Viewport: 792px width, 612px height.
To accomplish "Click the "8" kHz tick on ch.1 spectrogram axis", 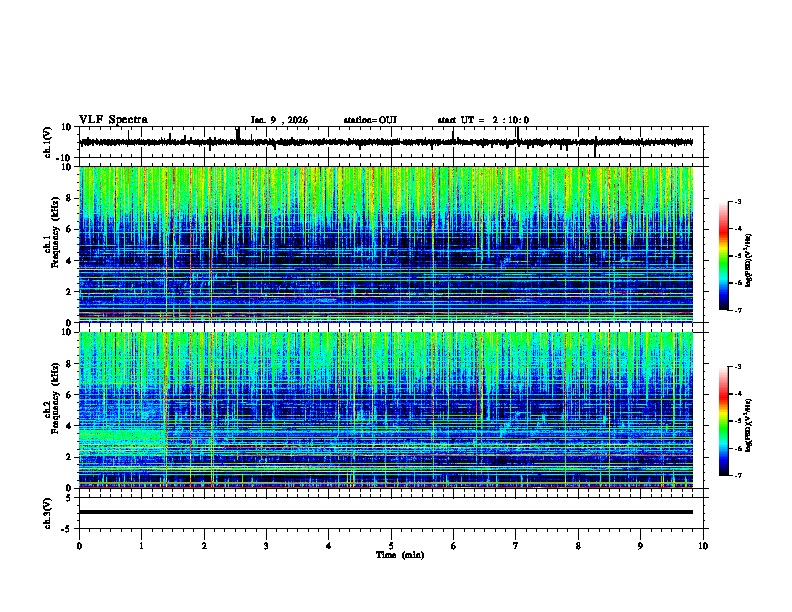I will click(70, 198).
